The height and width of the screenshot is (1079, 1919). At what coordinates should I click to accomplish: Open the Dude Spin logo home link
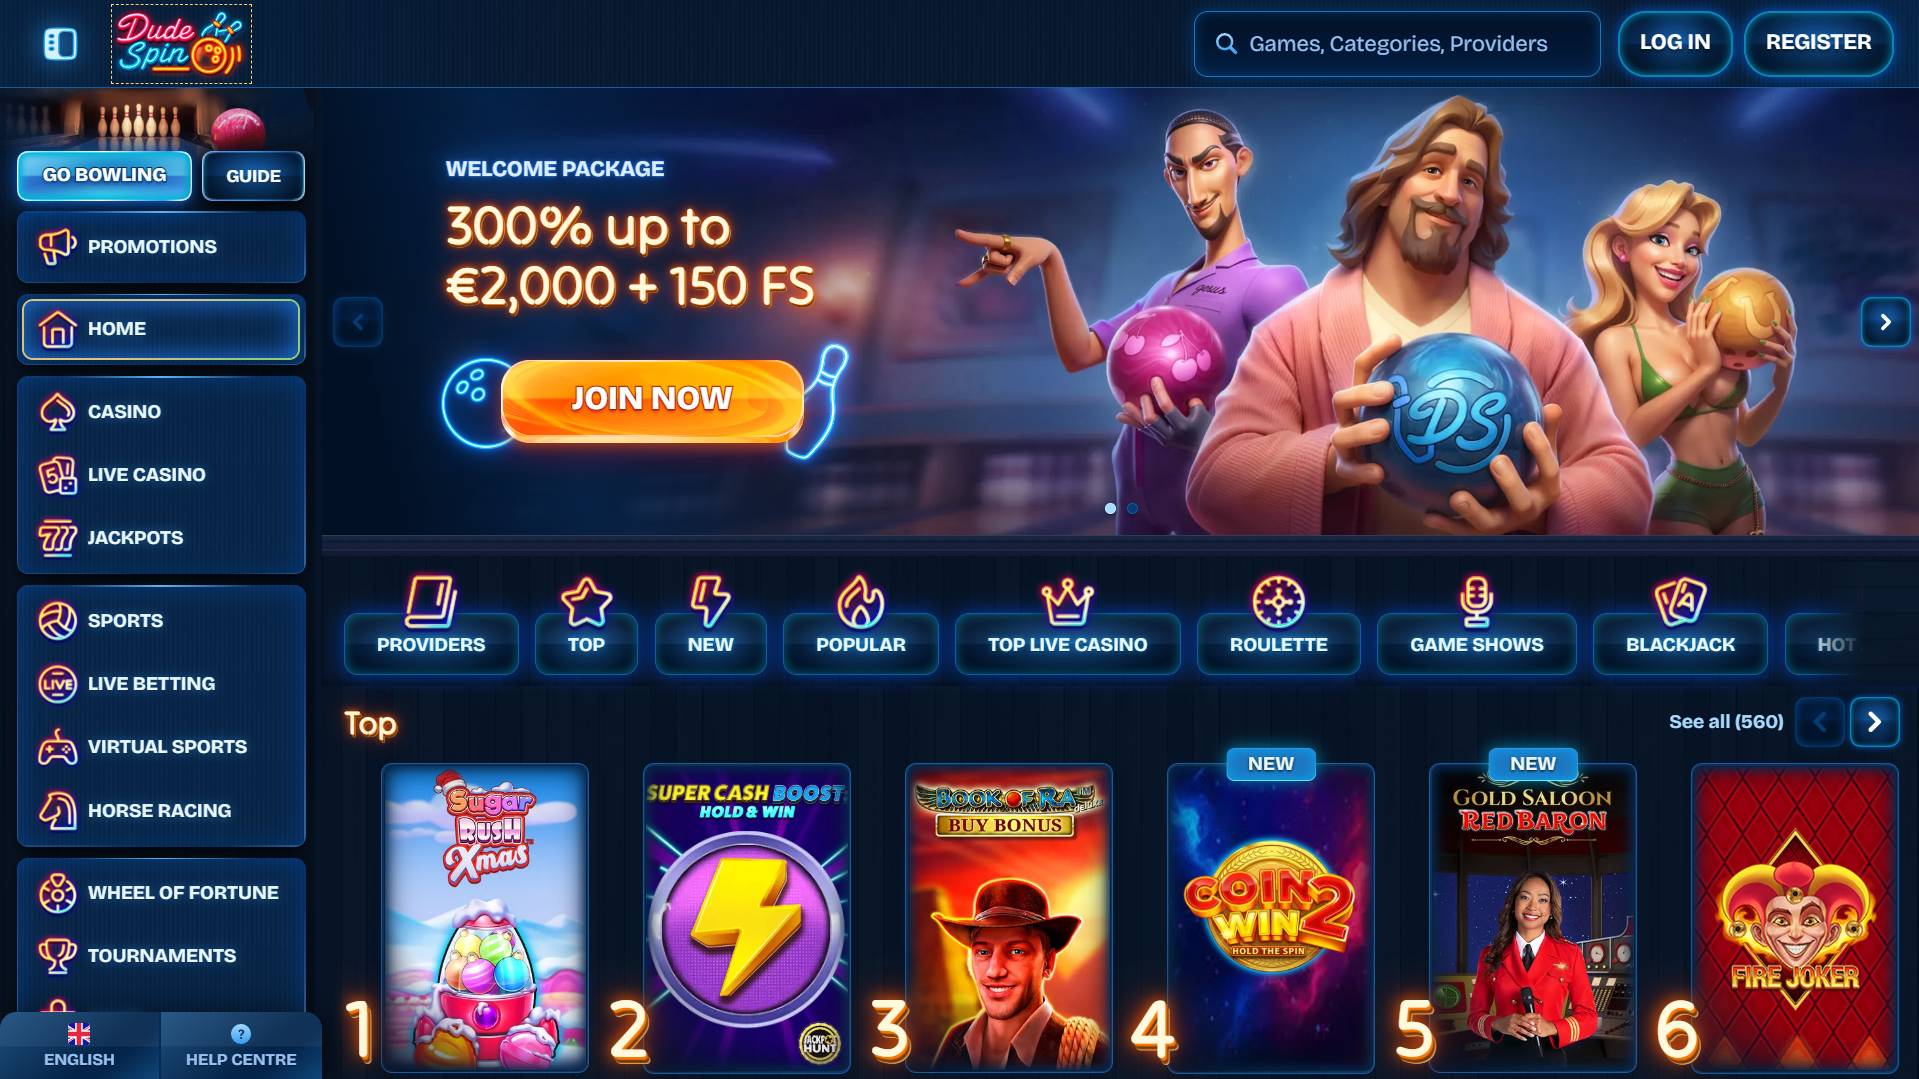click(x=181, y=44)
